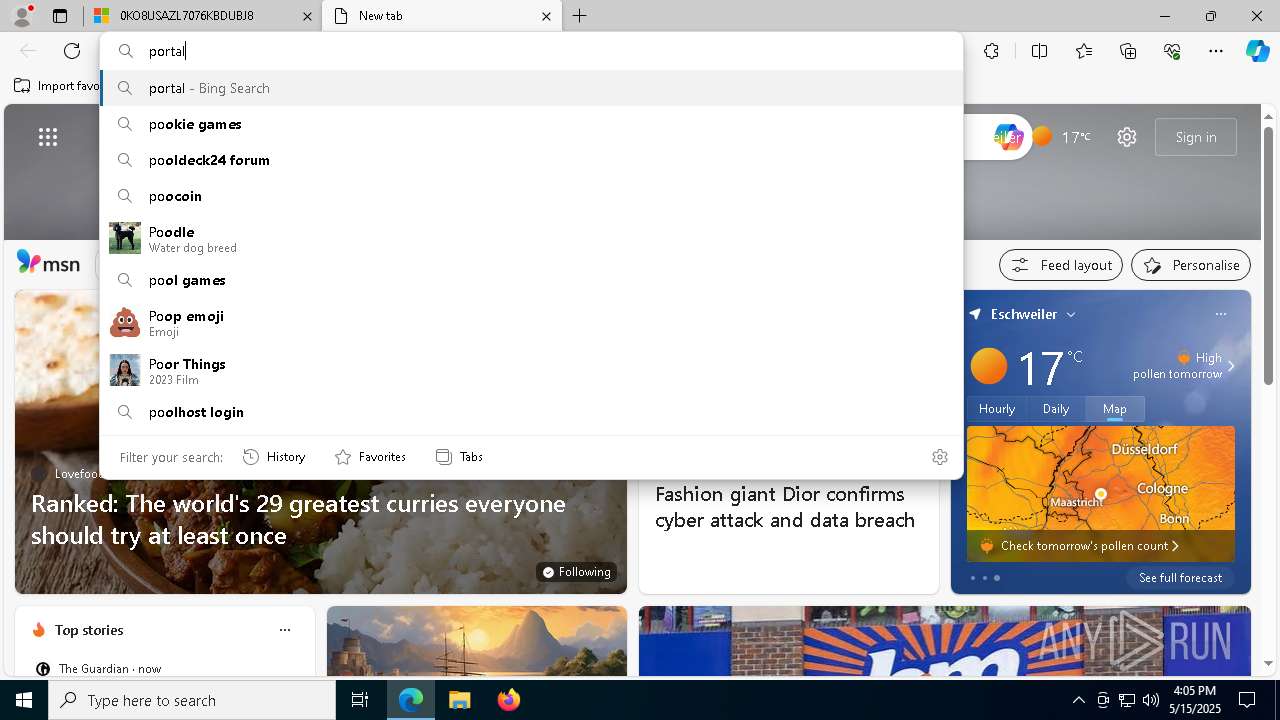The image size is (1280, 720).
Task: Open Windows Start menu
Action: [x=24, y=700]
